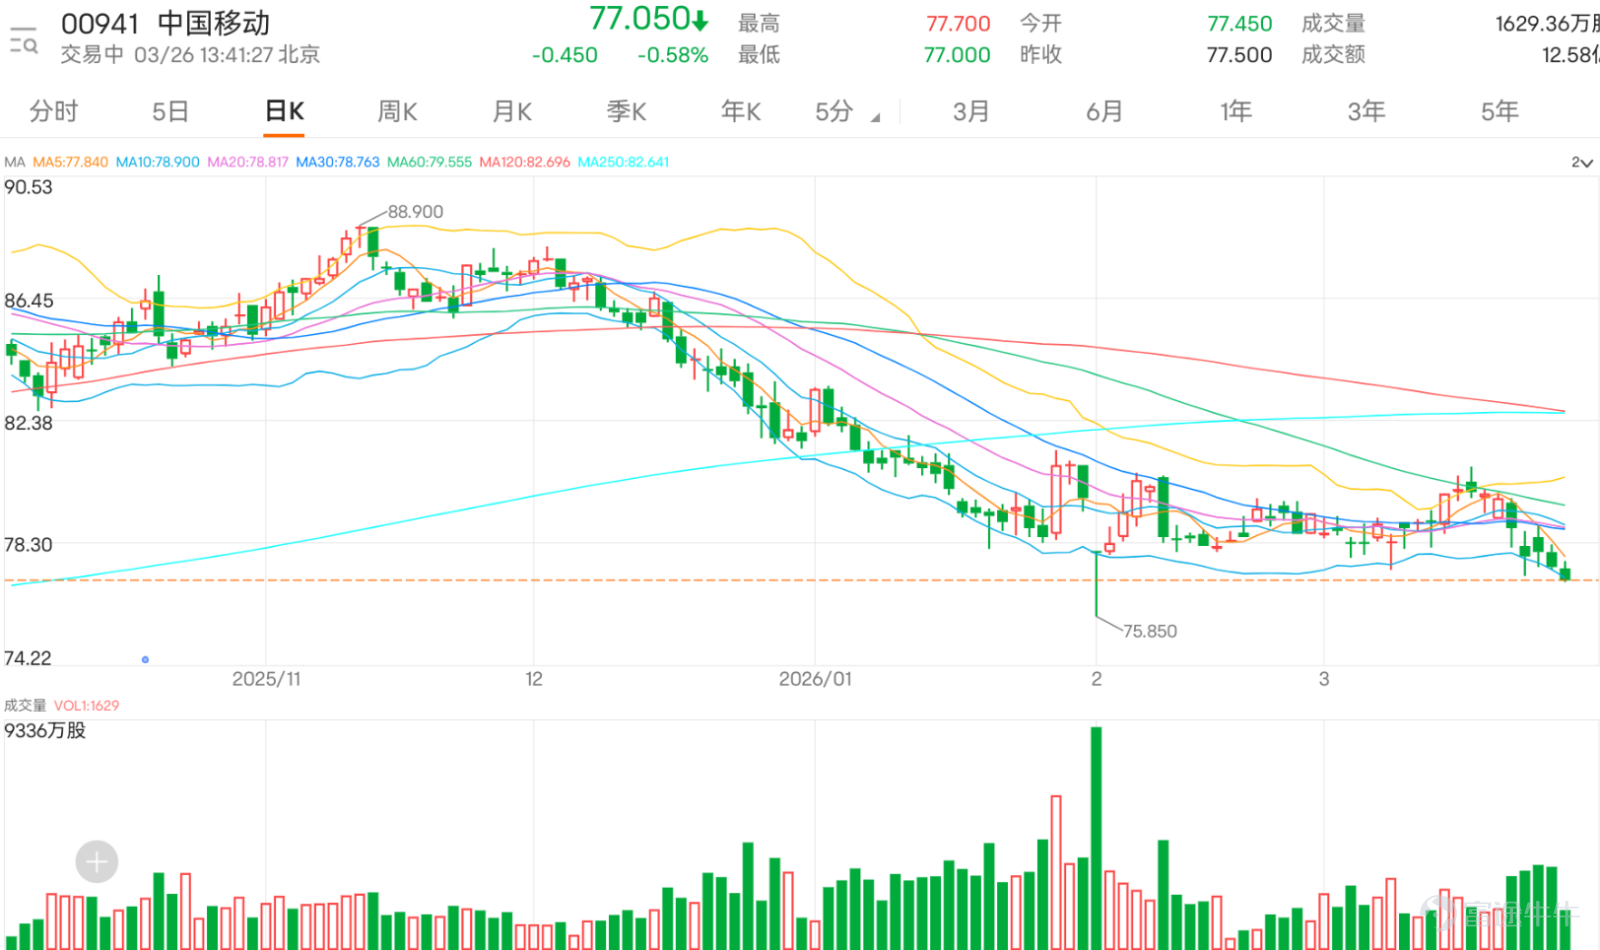This screenshot has width=1600, height=950.
Task: Choose the 3年 time range
Action: pyautogui.click(x=1366, y=111)
